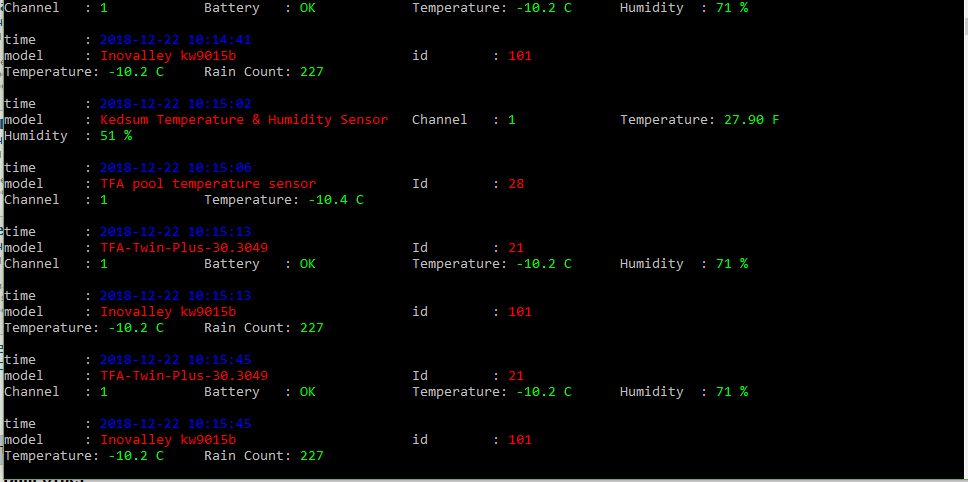Select the model name TFA pool temperature sensor
This screenshot has width=968, height=482.
click(208, 184)
